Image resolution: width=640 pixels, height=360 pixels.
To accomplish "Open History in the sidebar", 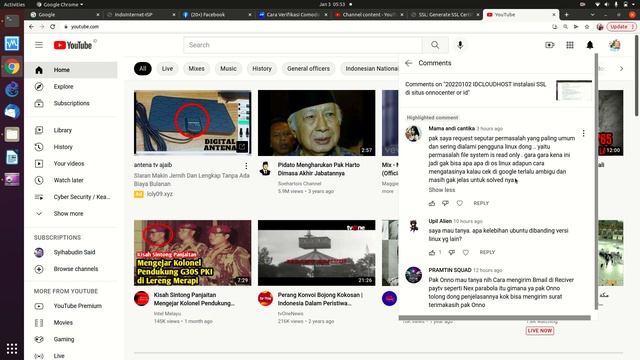I will (x=71, y=147).
